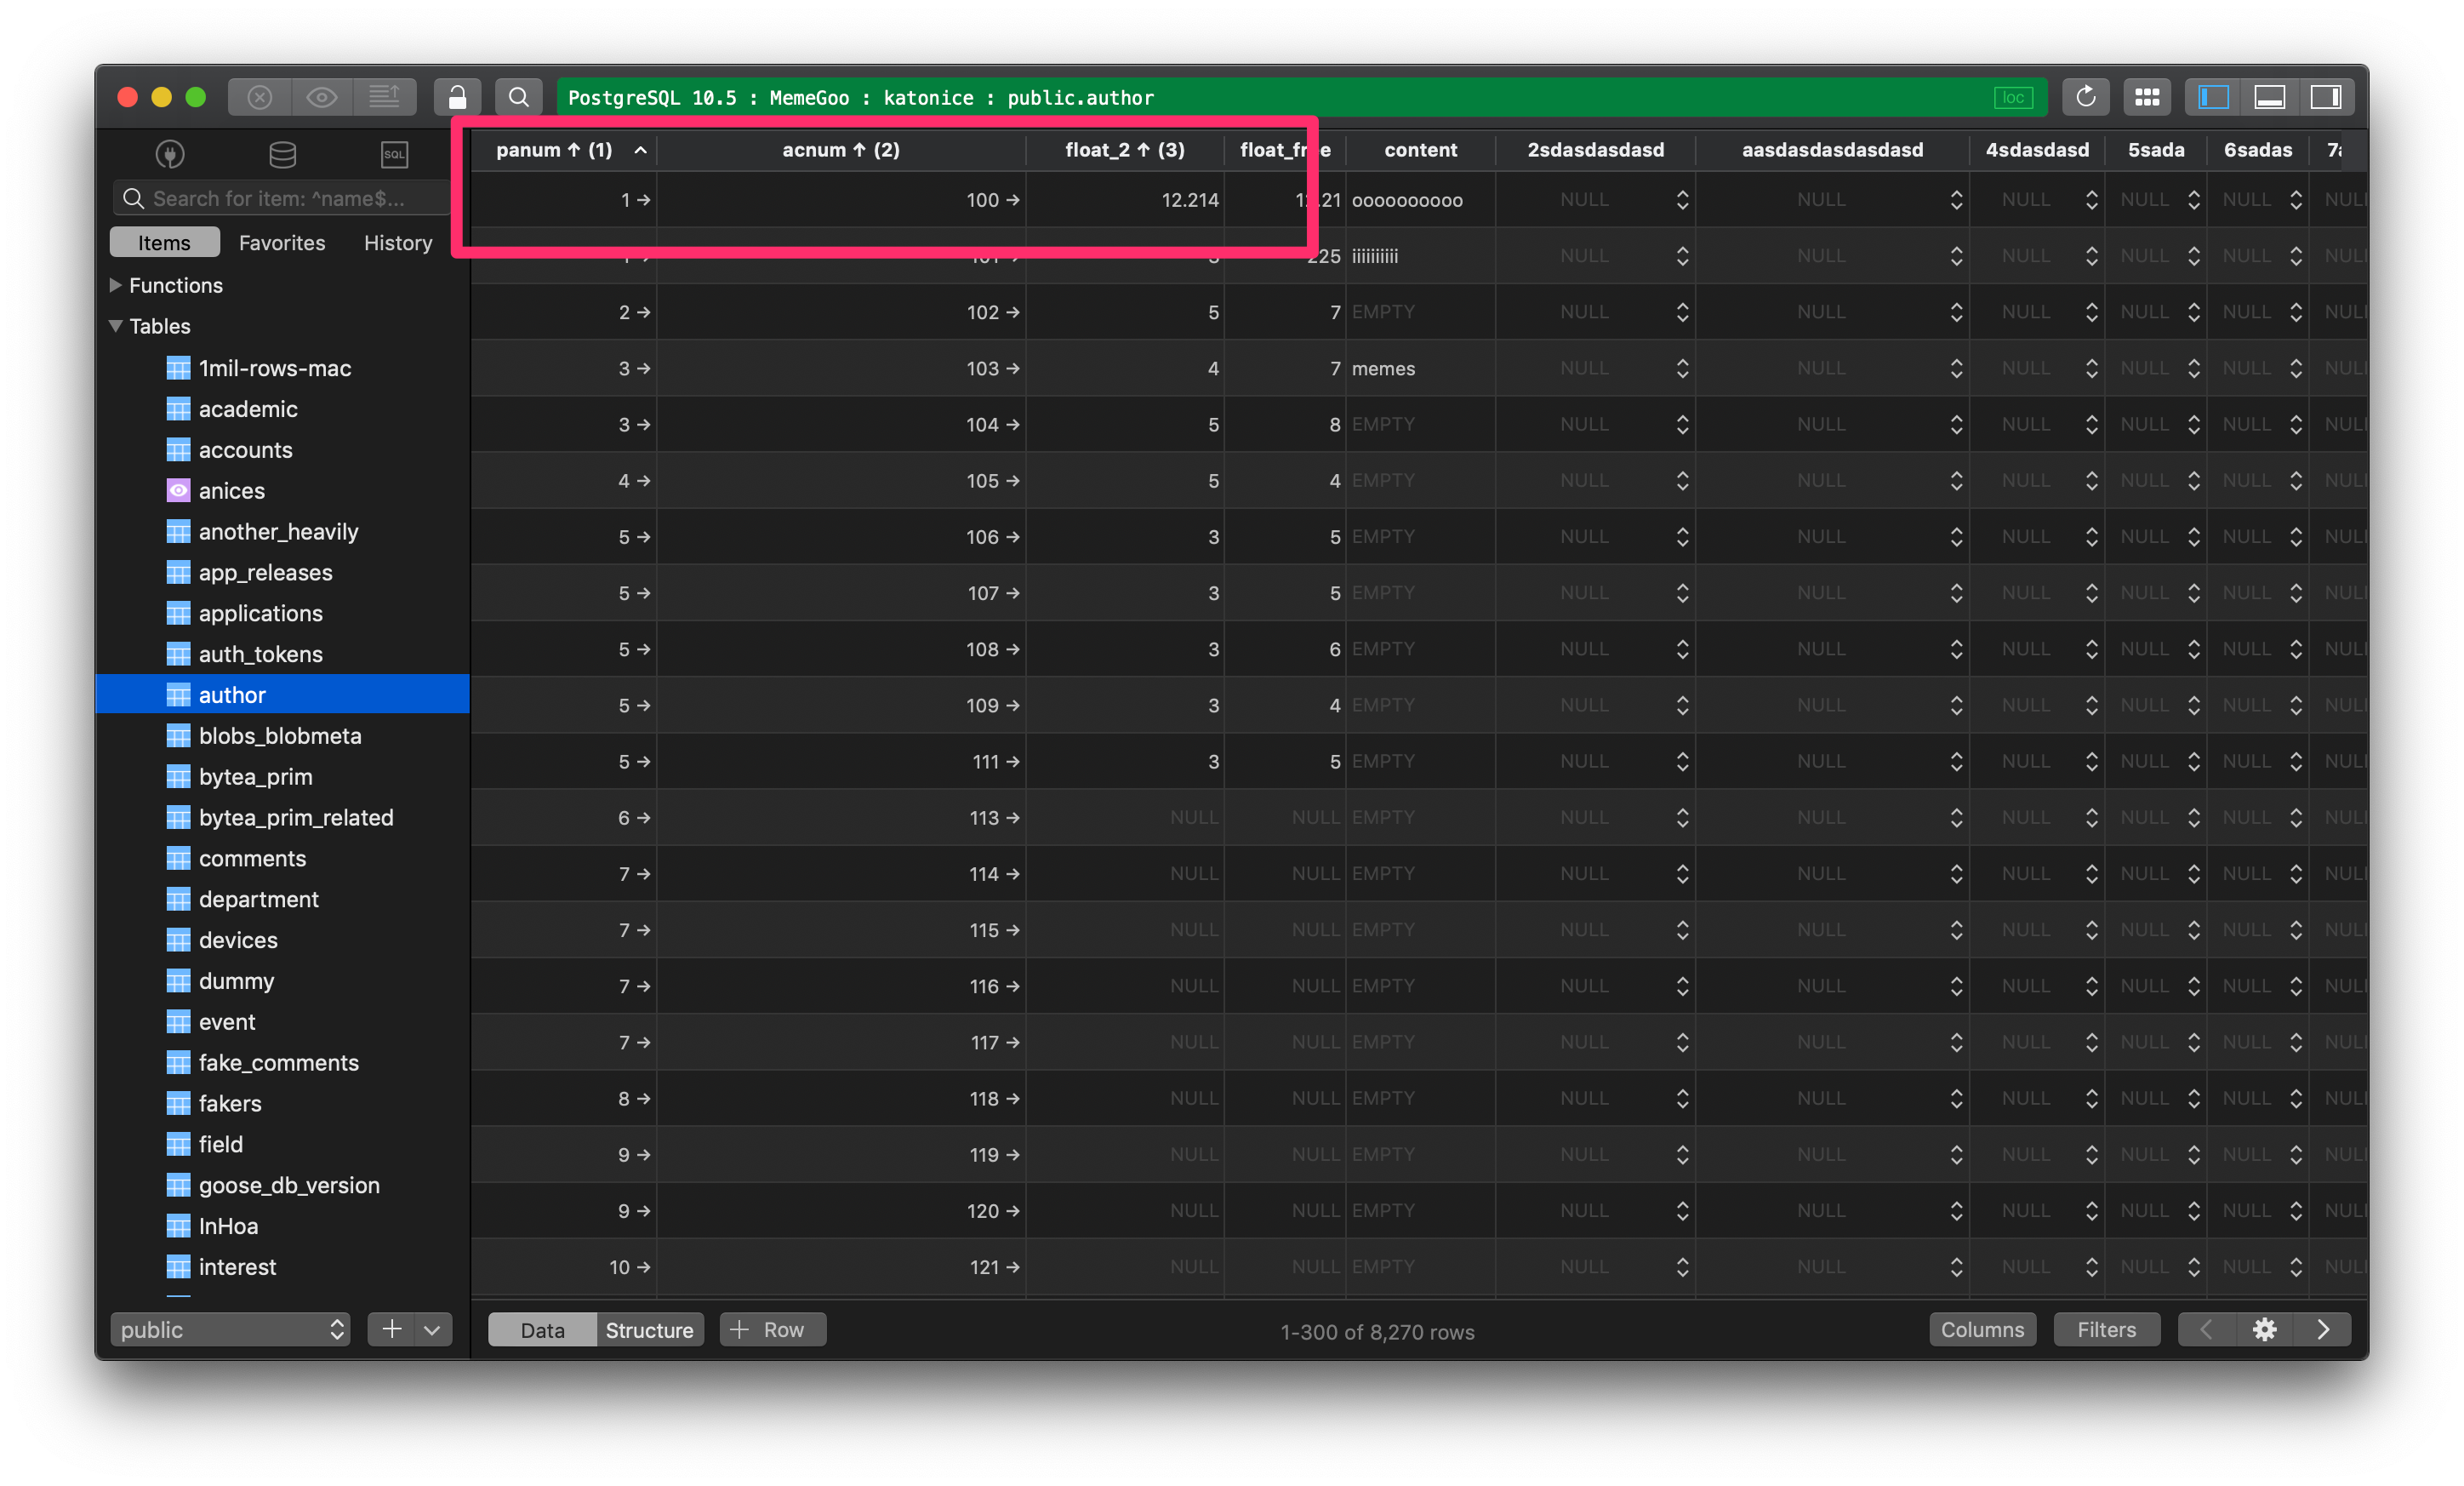Click the Columns button at bottom right
This screenshot has width=2464, height=1486.
[x=1983, y=1330]
